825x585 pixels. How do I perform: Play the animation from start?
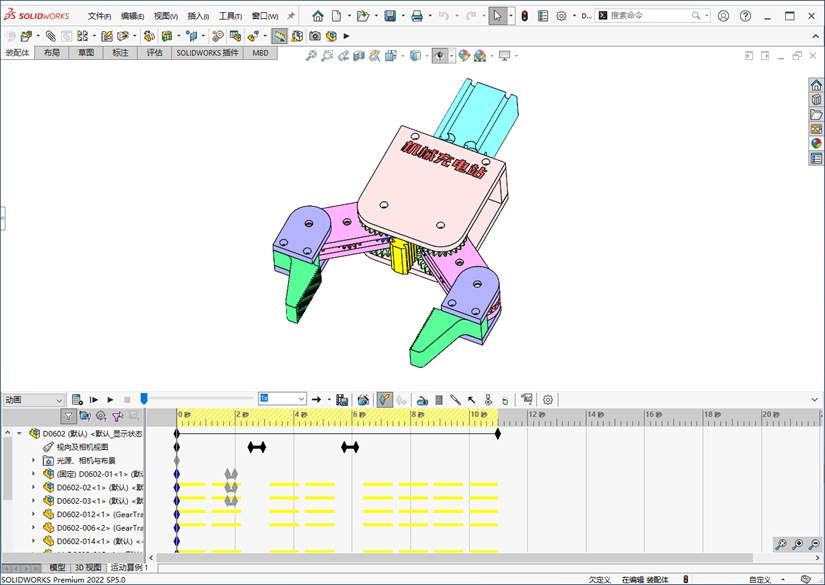pos(93,399)
